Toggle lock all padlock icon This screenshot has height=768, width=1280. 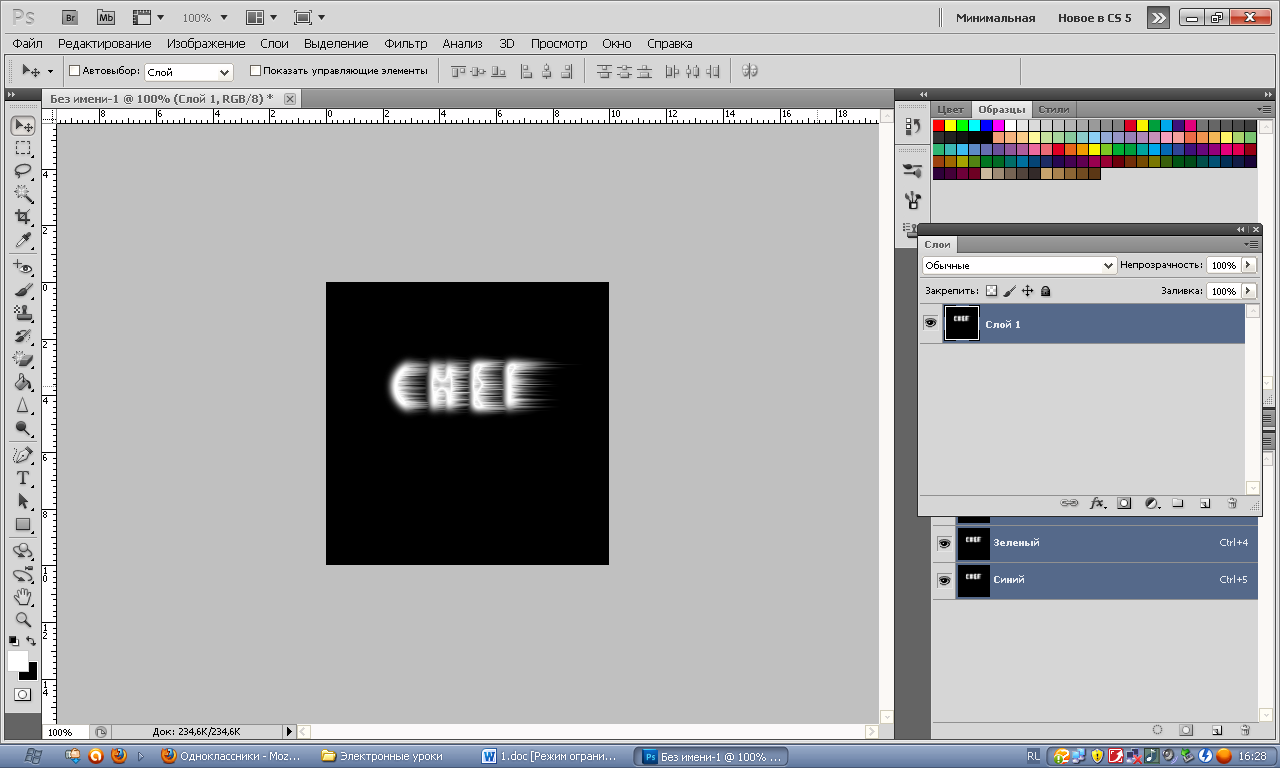pos(1045,291)
